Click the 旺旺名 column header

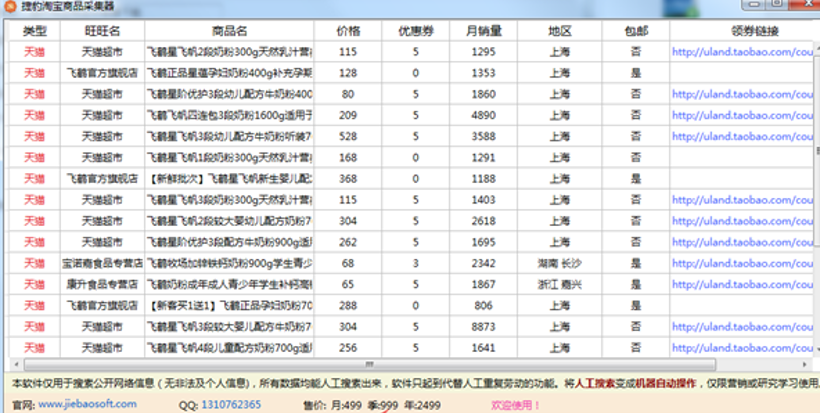pyautogui.click(x=102, y=31)
